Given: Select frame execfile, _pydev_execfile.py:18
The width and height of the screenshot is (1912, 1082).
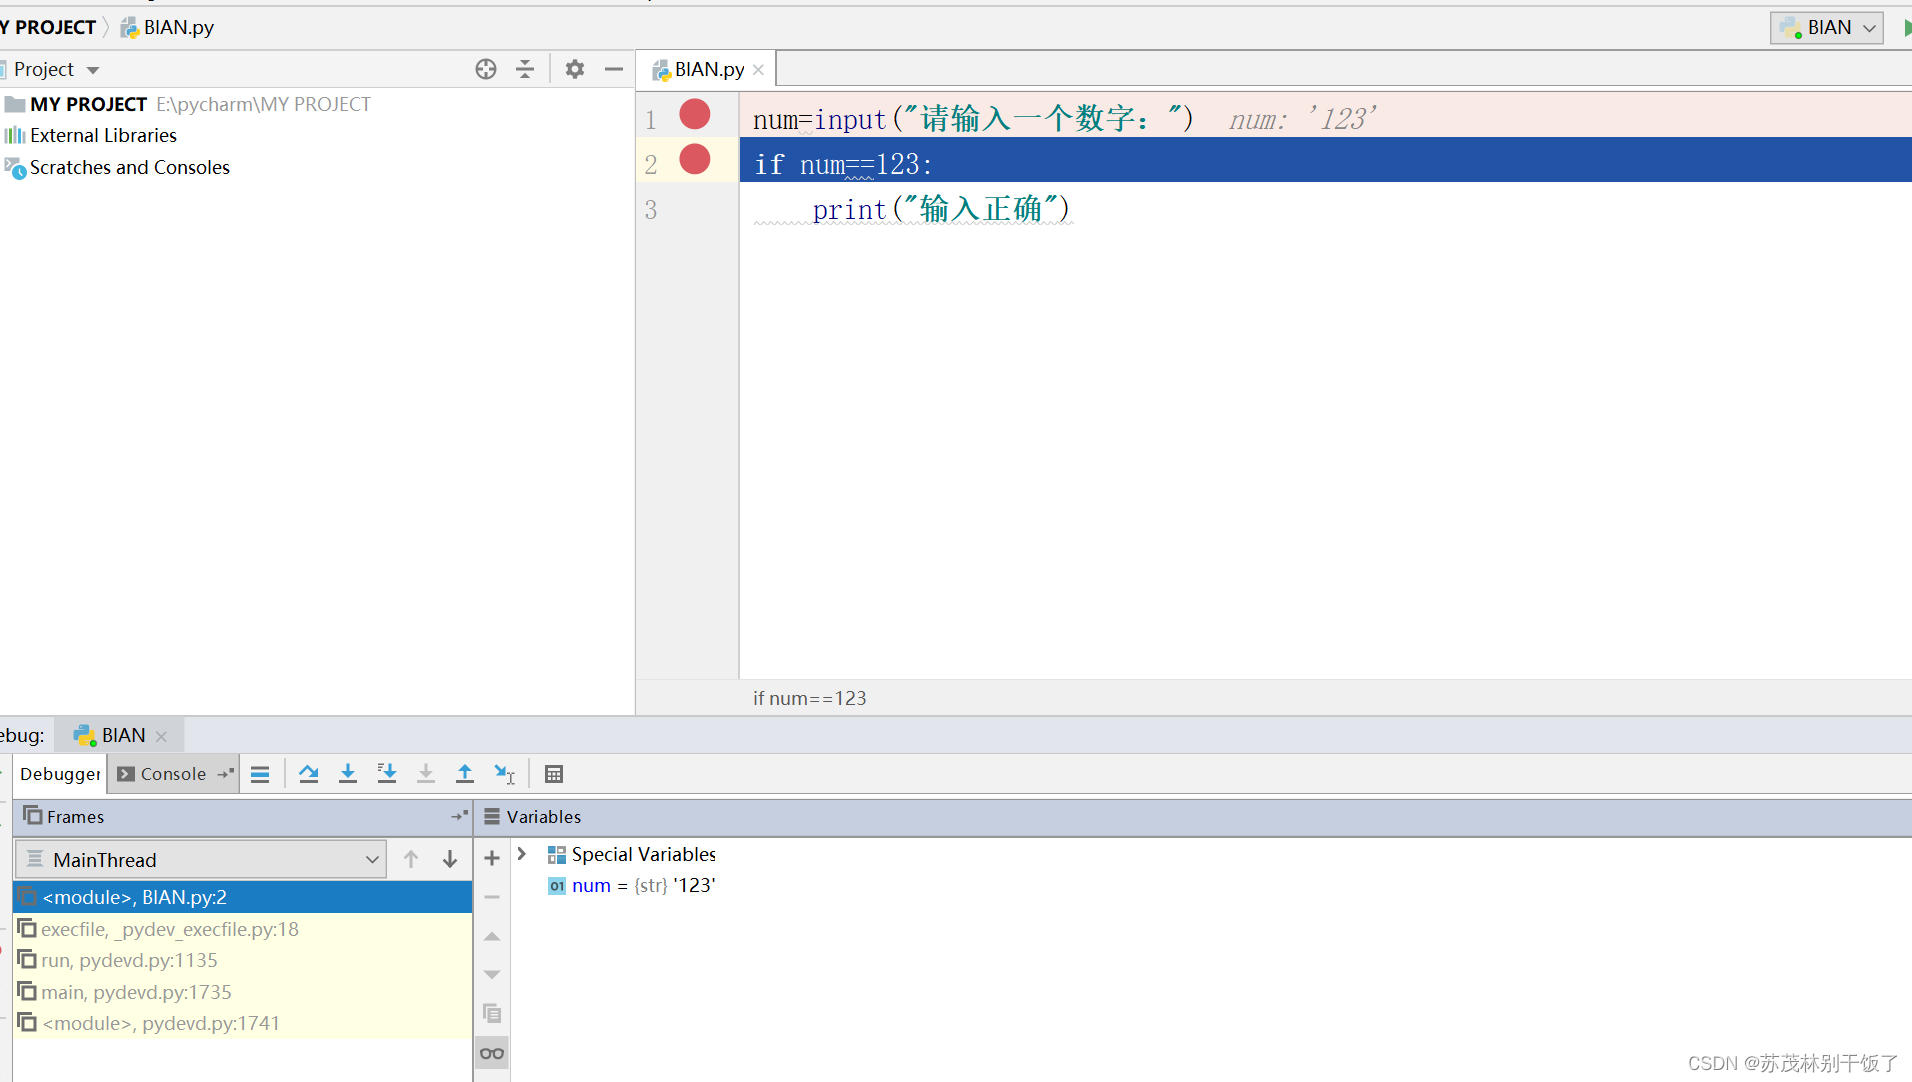Looking at the screenshot, I should tap(243, 929).
